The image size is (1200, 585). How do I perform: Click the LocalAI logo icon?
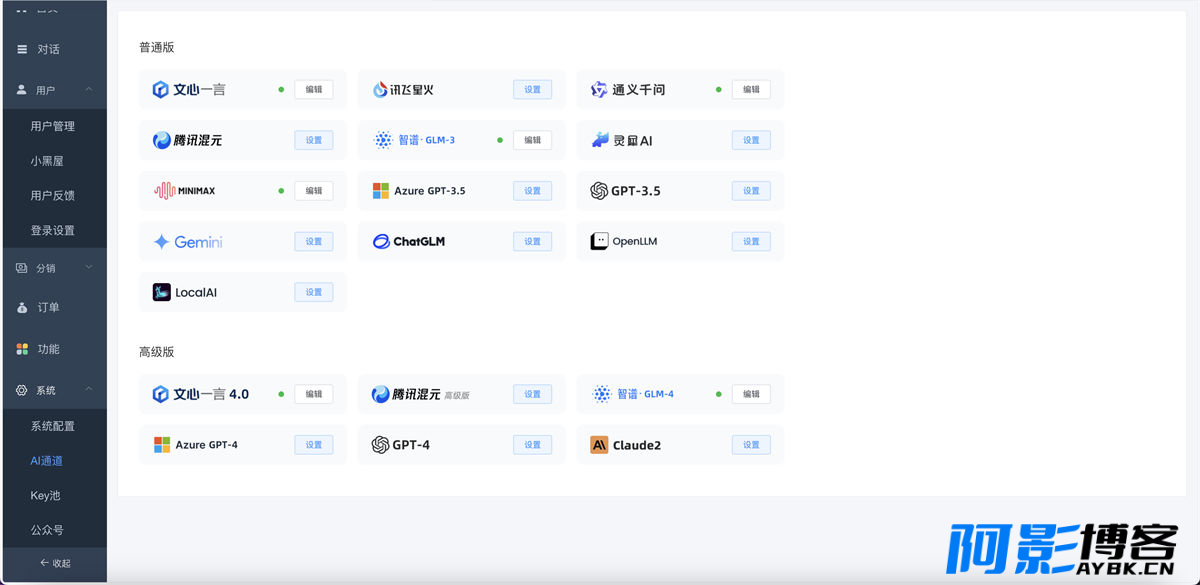(x=162, y=293)
